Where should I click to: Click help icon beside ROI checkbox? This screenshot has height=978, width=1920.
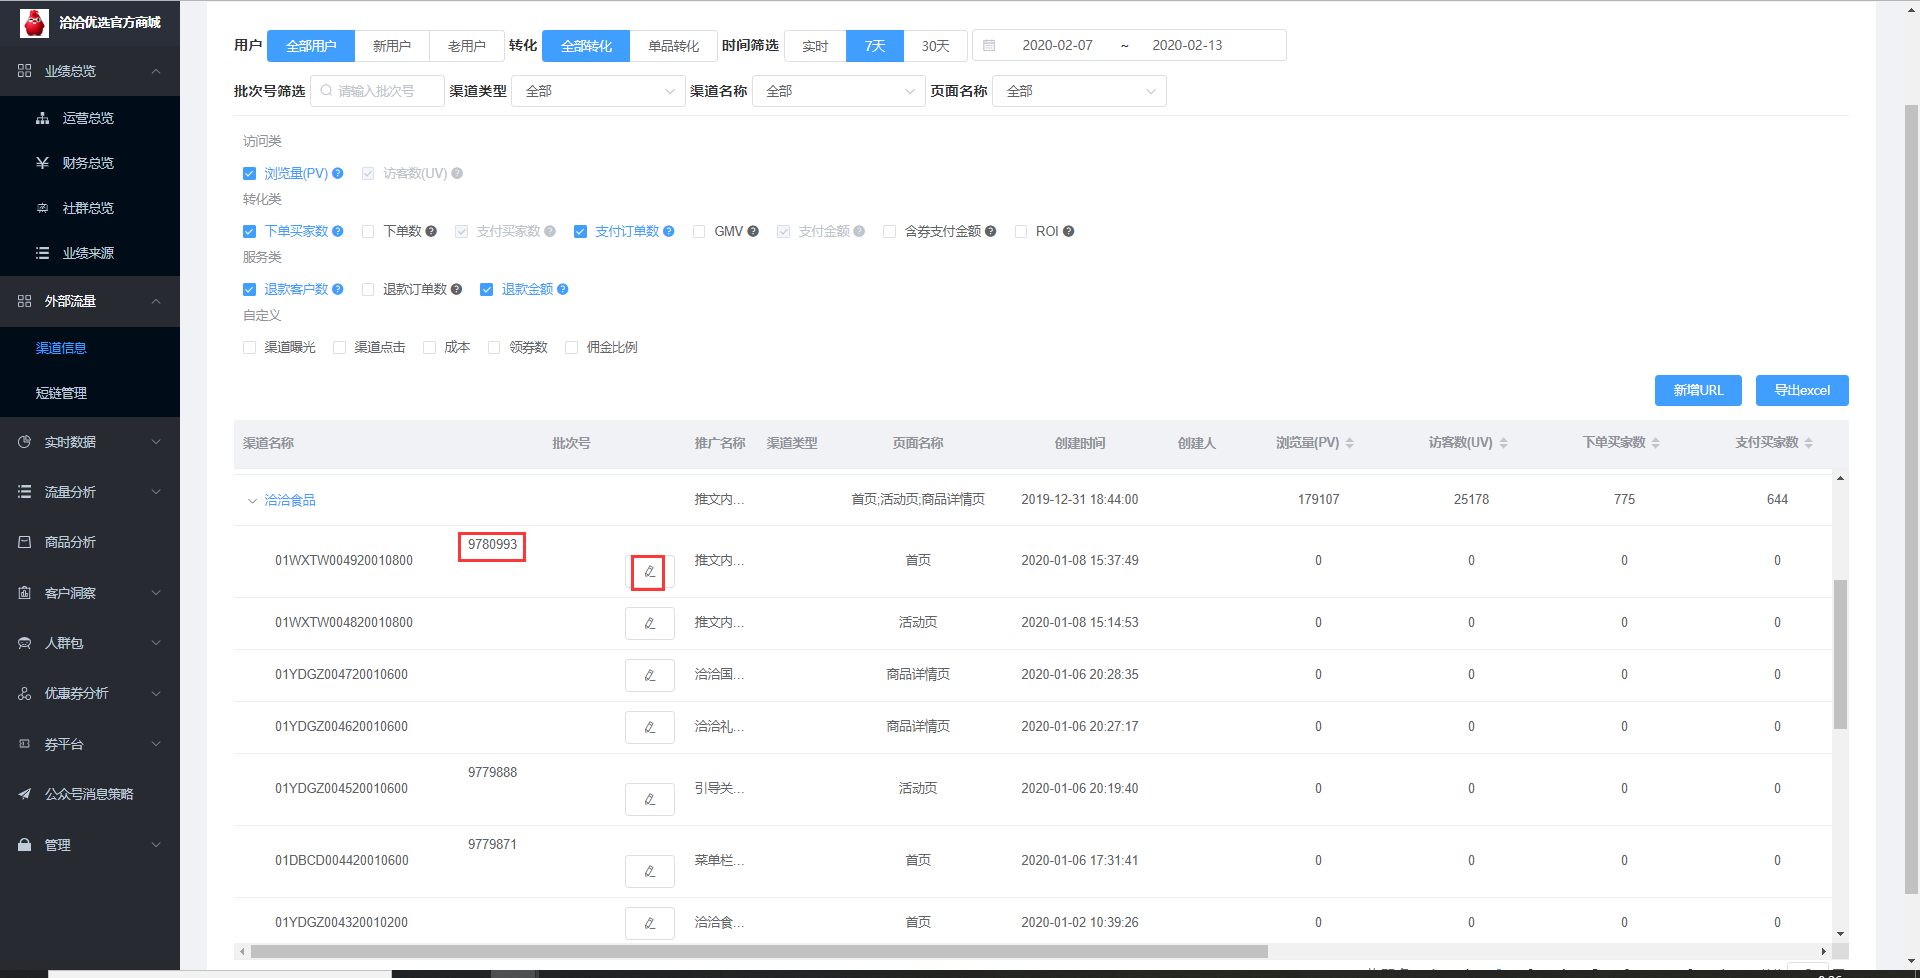pyautogui.click(x=1069, y=231)
